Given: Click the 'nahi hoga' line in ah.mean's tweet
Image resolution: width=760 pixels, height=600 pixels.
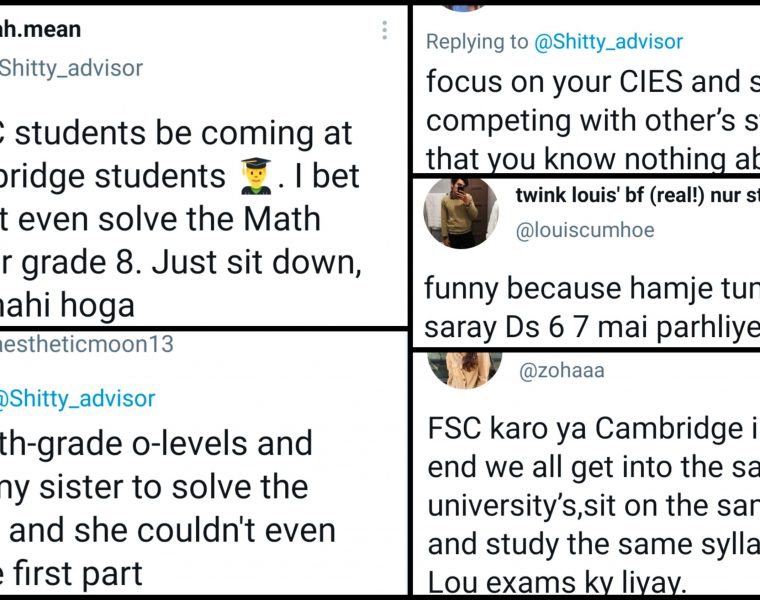Looking at the screenshot, I should tap(68, 305).
